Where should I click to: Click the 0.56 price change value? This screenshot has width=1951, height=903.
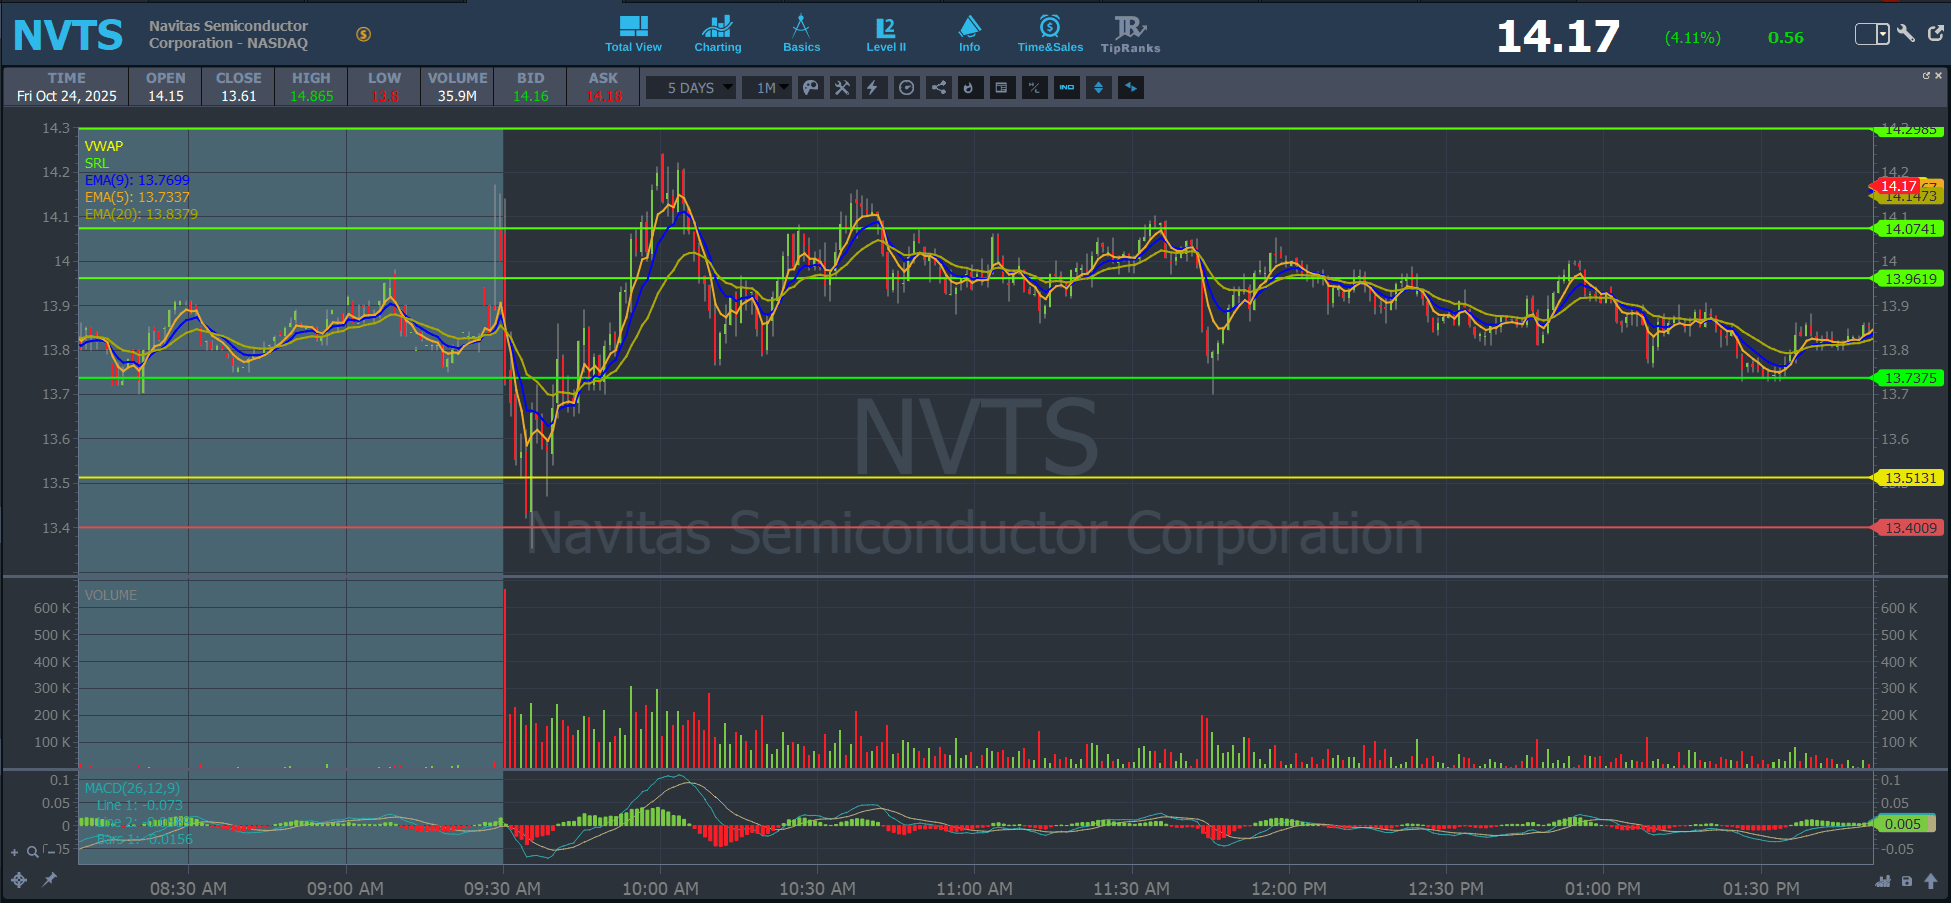(x=1786, y=38)
